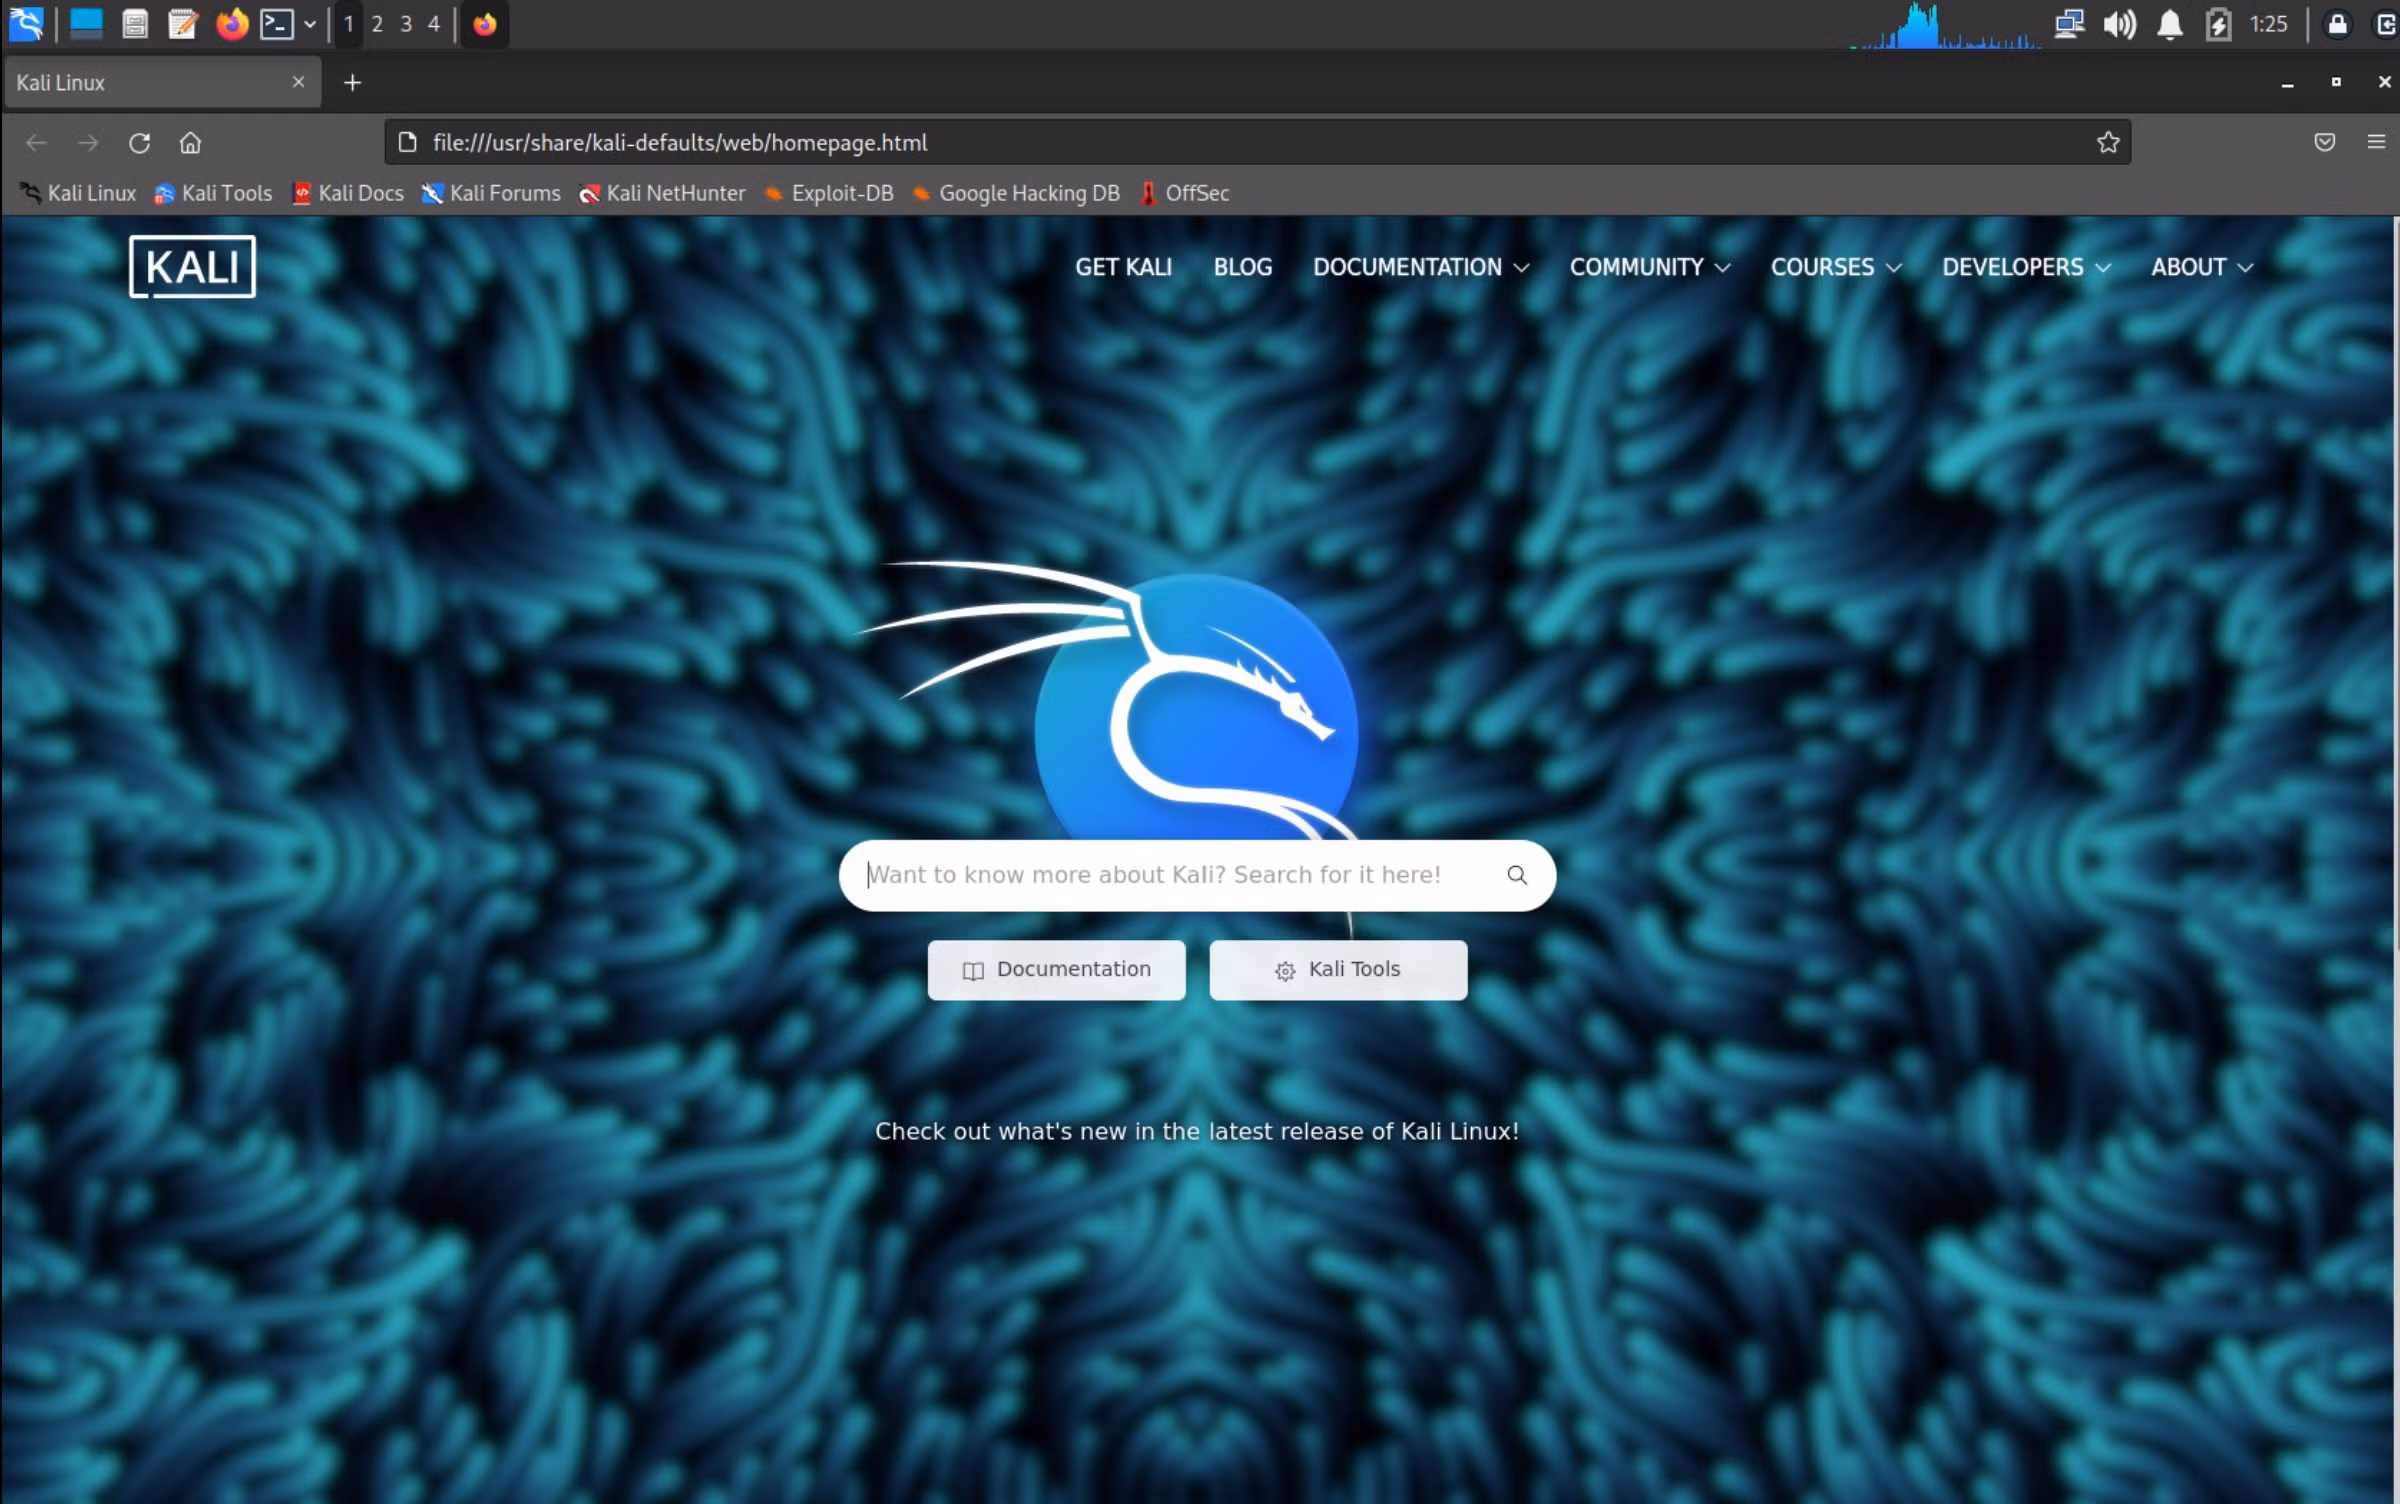Expand the ABOUT dropdown menu

tap(2202, 267)
